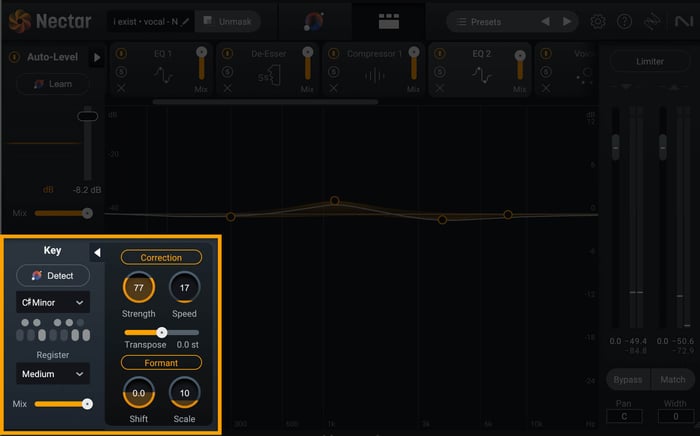Open the Presets browser

coord(480,21)
